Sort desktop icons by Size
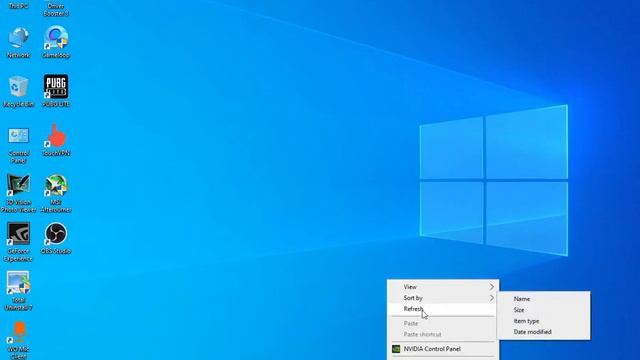The width and height of the screenshot is (640, 360). pos(544,310)
